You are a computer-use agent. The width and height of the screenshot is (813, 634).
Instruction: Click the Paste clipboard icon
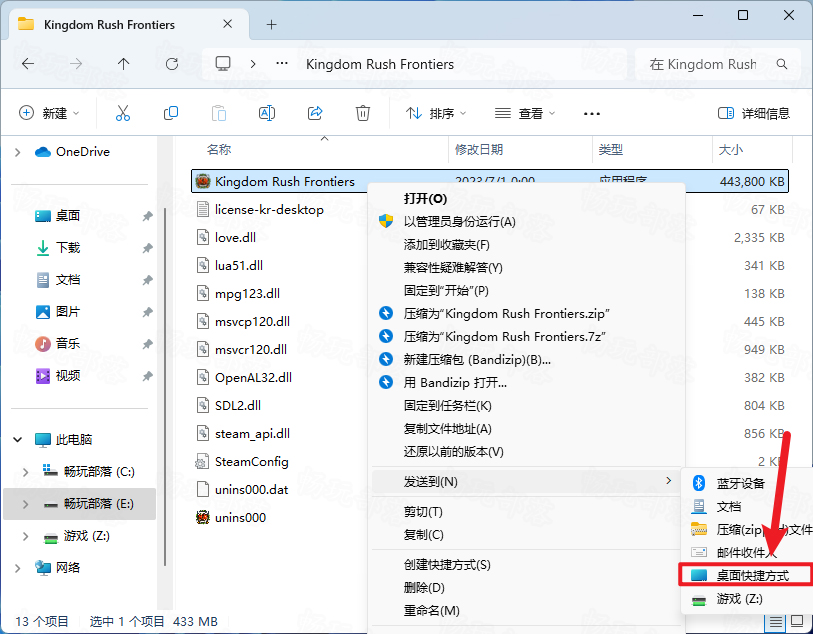tap(219, 113)
